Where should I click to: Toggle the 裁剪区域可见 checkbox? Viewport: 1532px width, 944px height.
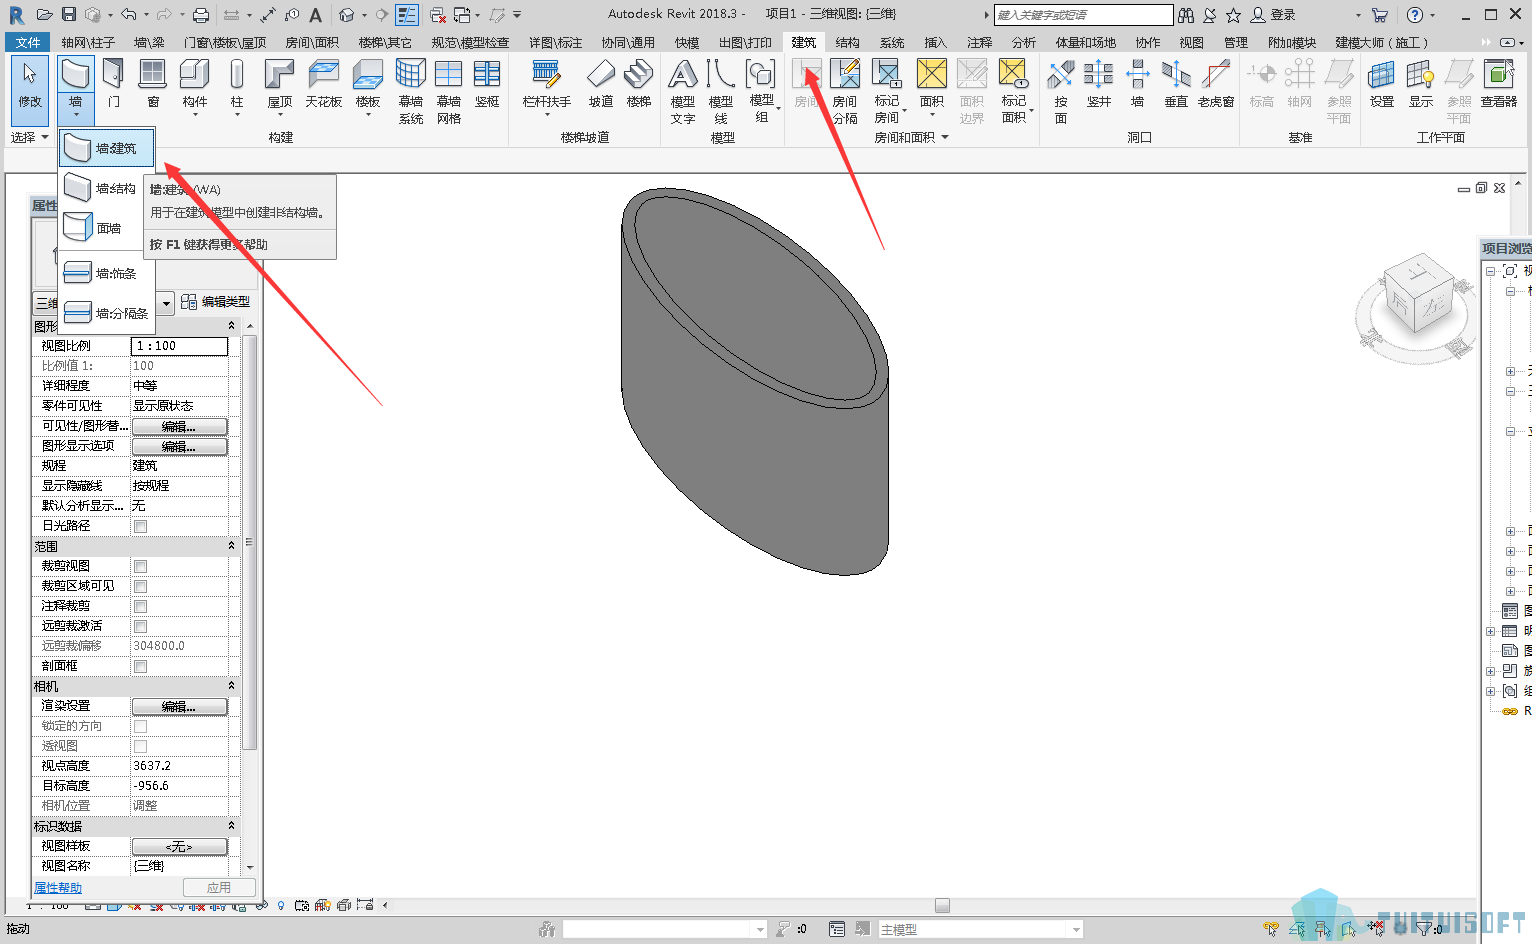pos(140,586)
